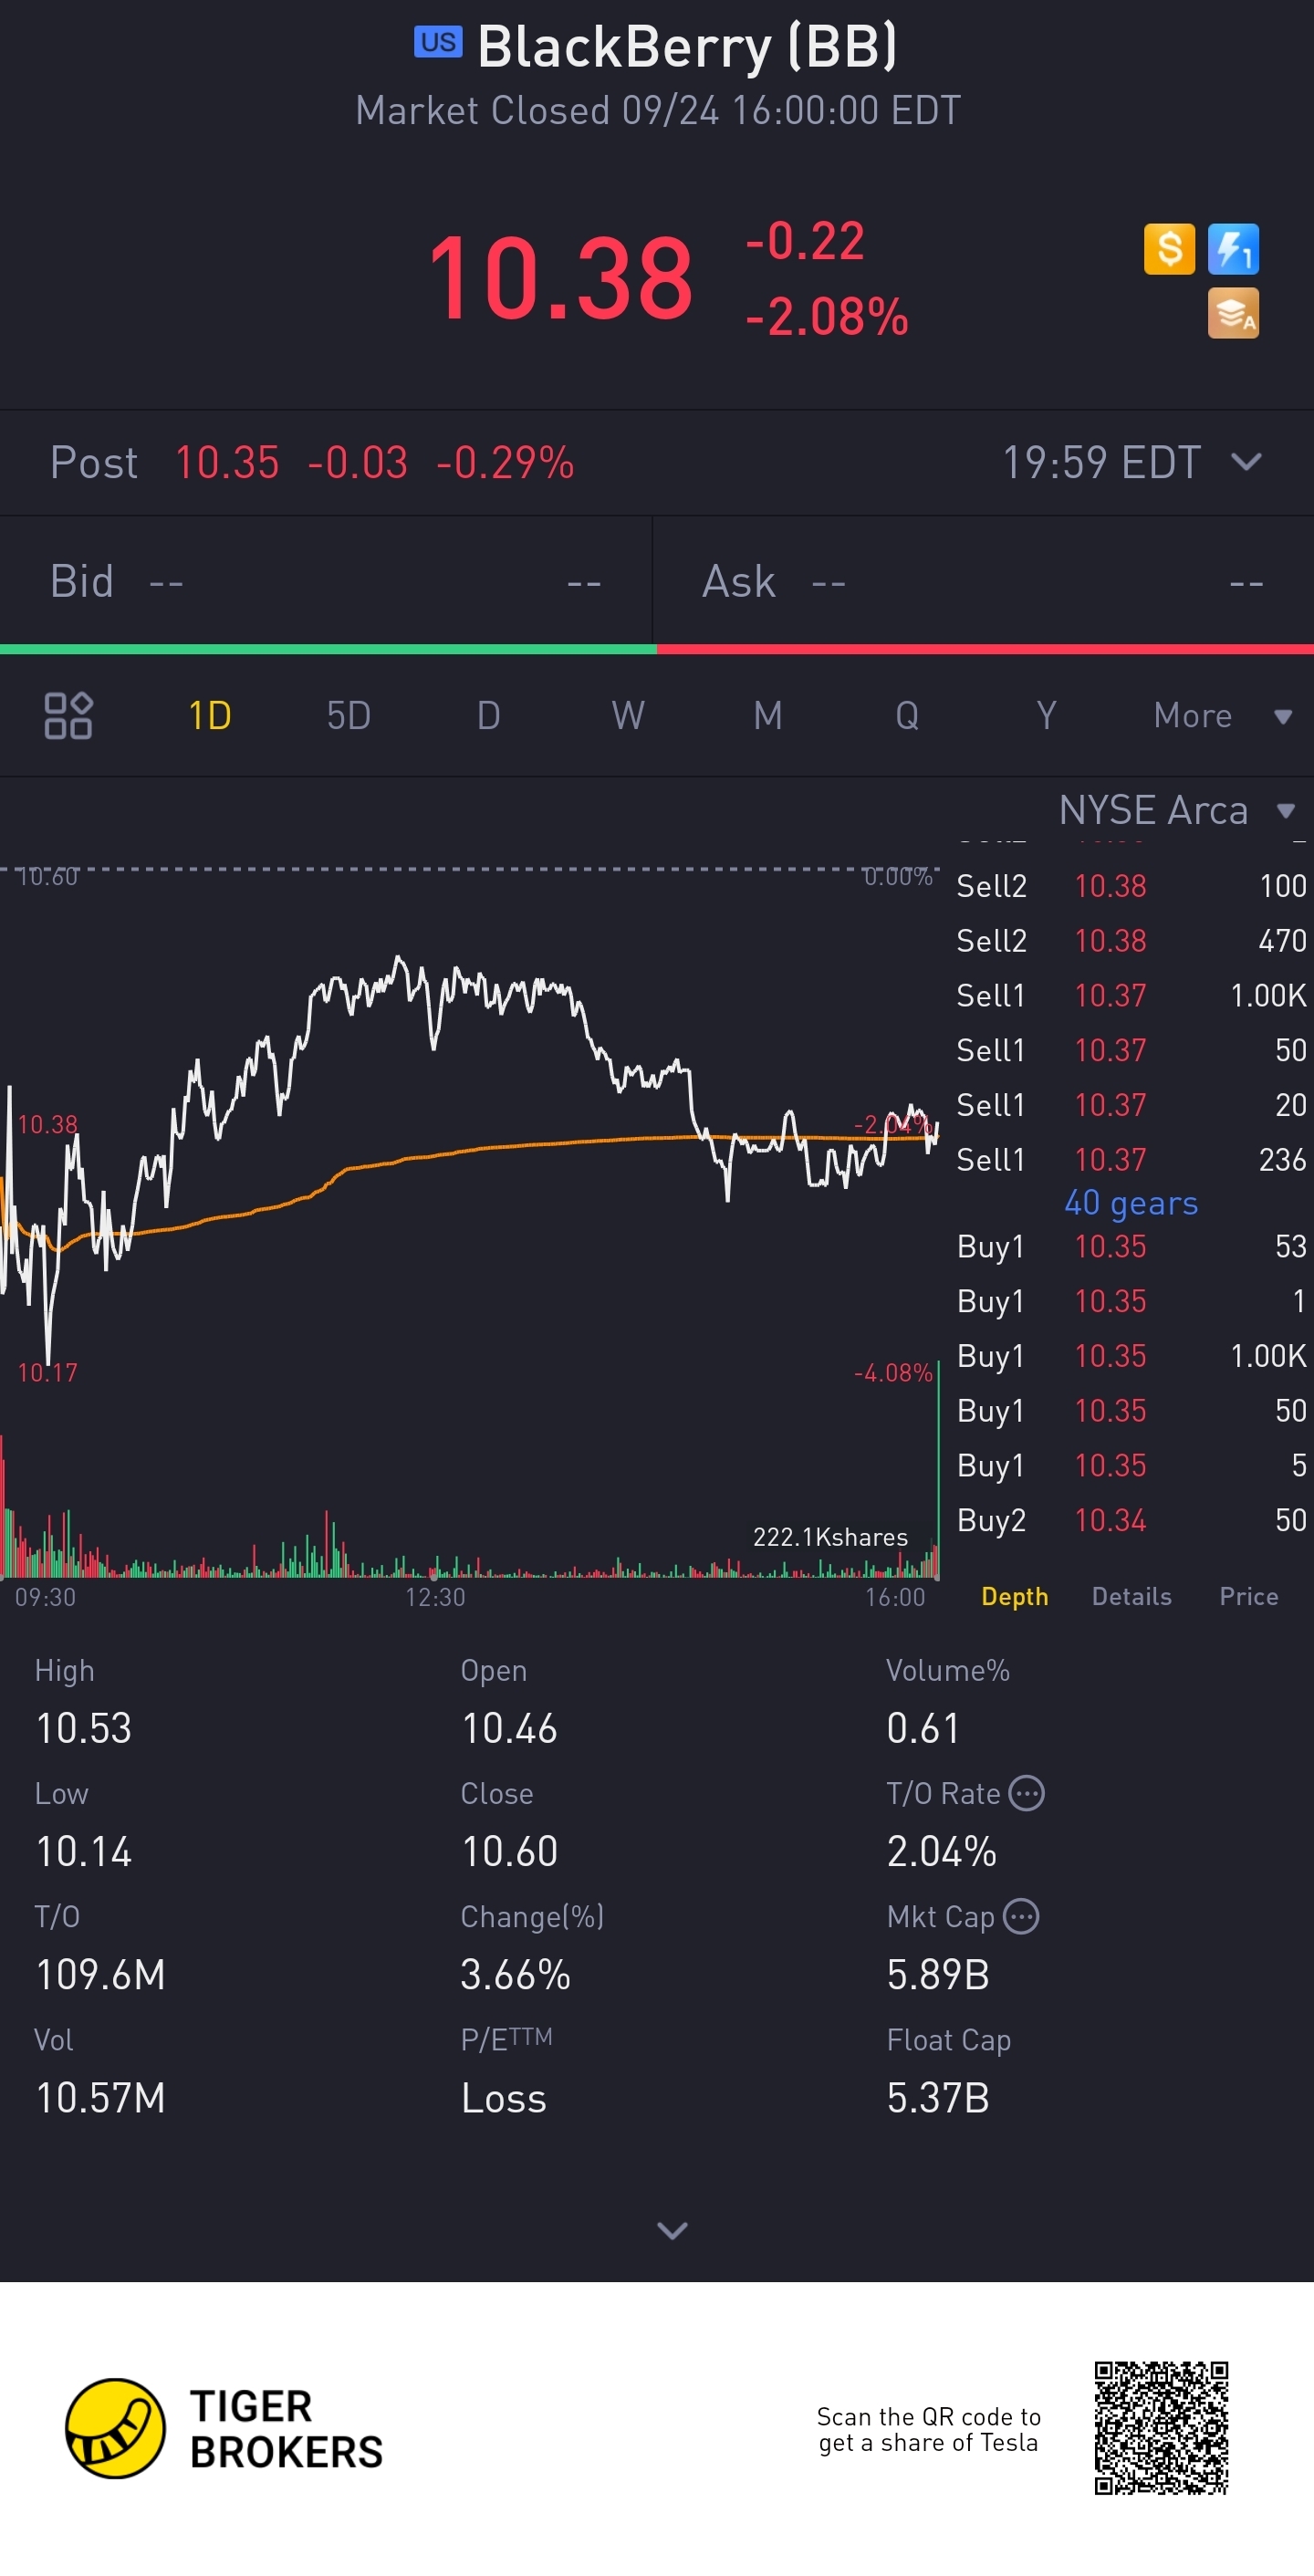Switch to the W weekly chart tab

coord(628,715)
